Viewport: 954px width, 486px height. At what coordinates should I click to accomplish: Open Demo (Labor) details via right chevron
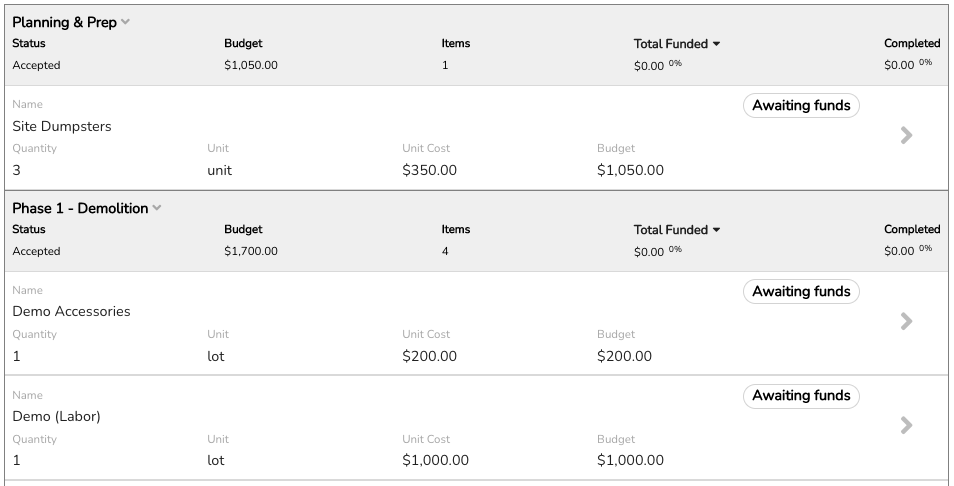[x=907, y=425]
